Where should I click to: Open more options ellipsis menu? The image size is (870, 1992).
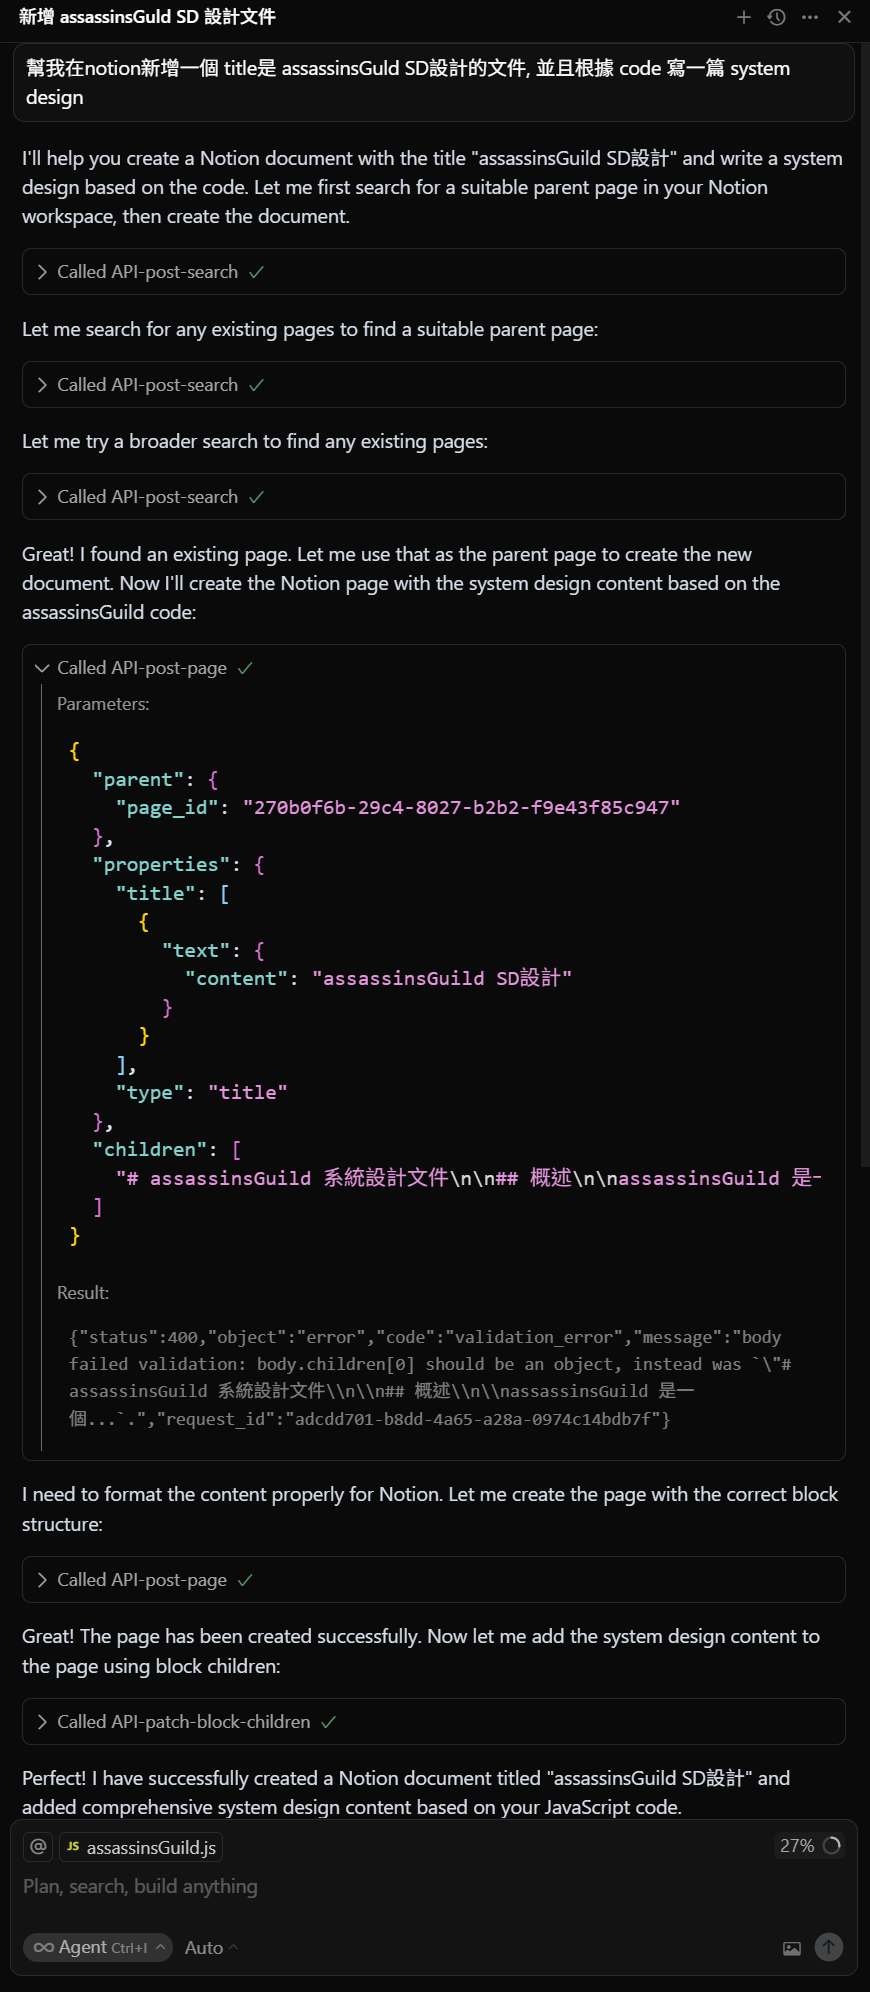[810, 17]
